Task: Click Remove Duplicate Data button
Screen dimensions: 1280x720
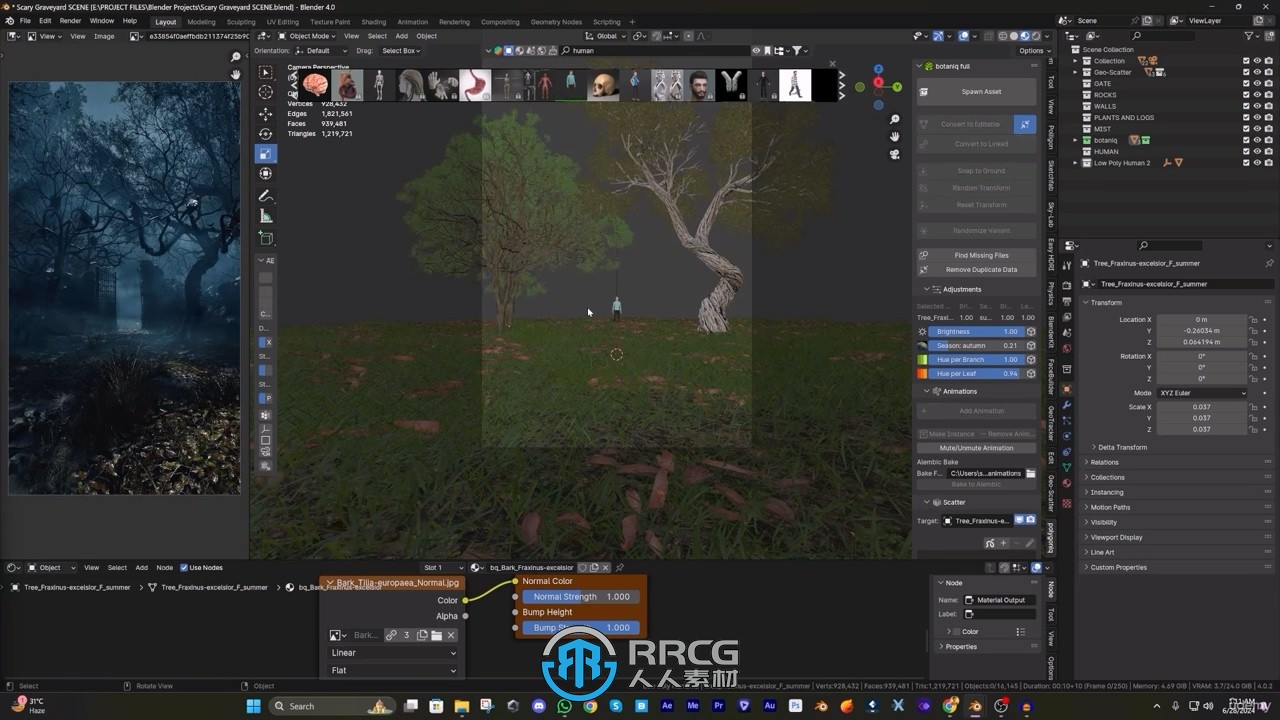Action: [x=976, y=269]
